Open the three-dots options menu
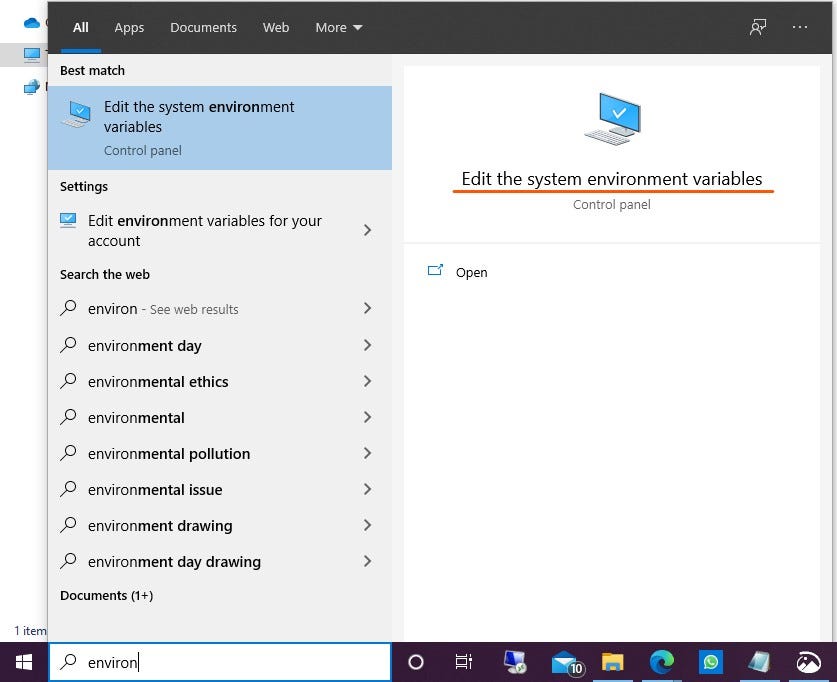This screenshot has height=682, width=837. [800, 27]
